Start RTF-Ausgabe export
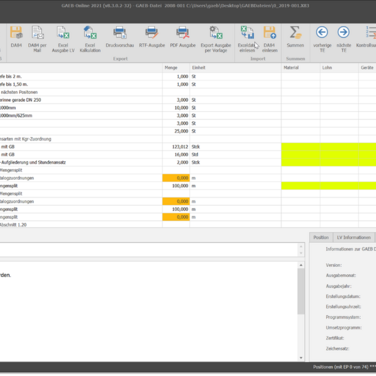 pos(152,36)
